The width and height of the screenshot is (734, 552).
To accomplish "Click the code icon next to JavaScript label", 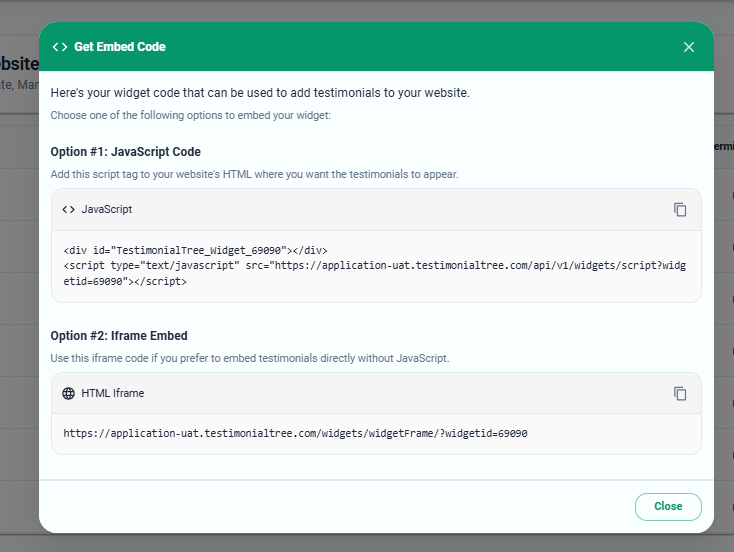I will tap(68, 210).
